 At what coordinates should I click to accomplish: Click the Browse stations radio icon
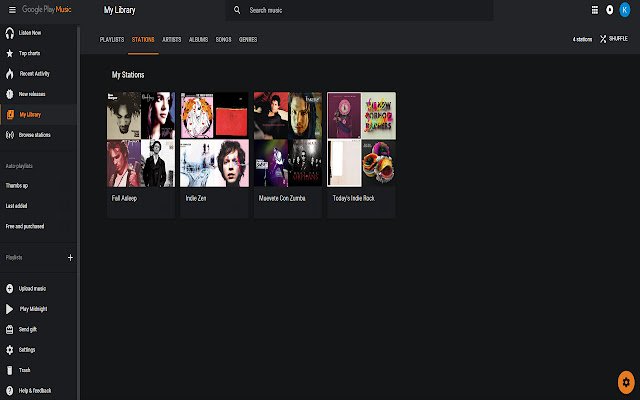coord(10,135)
